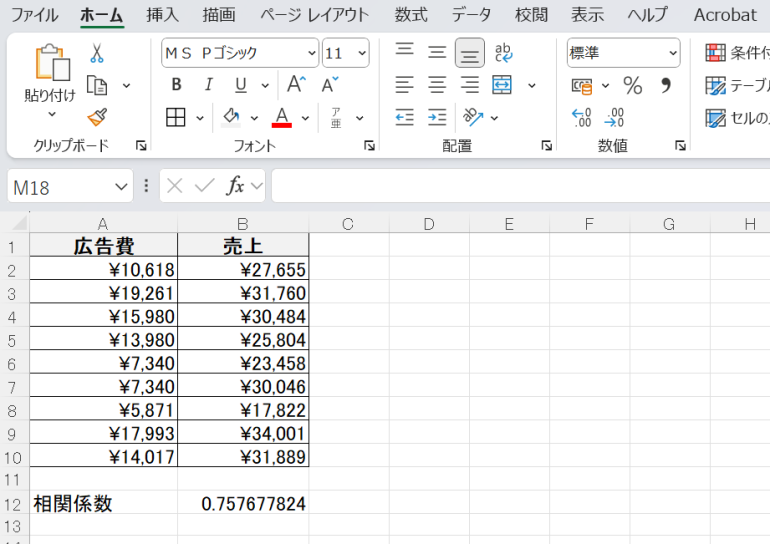The image size is (770, 544).
Task: Expand copy options arrow
Action: [126, 85]
